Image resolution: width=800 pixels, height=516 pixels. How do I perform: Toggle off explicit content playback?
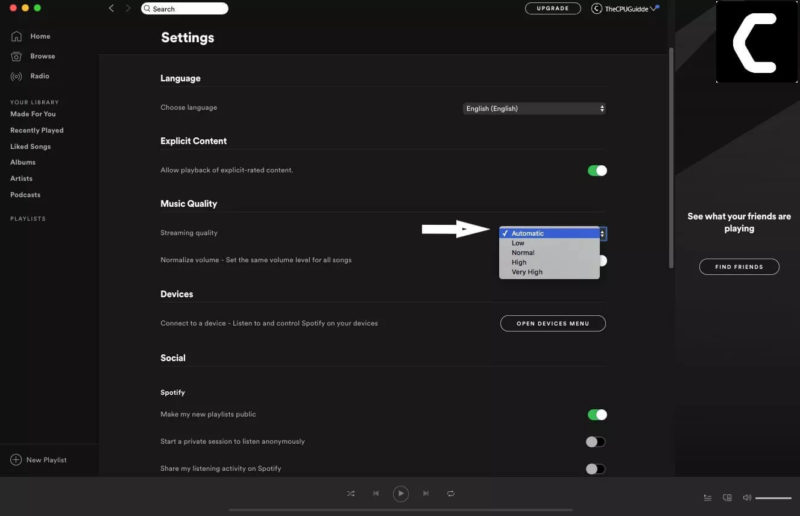pos(597,170)
